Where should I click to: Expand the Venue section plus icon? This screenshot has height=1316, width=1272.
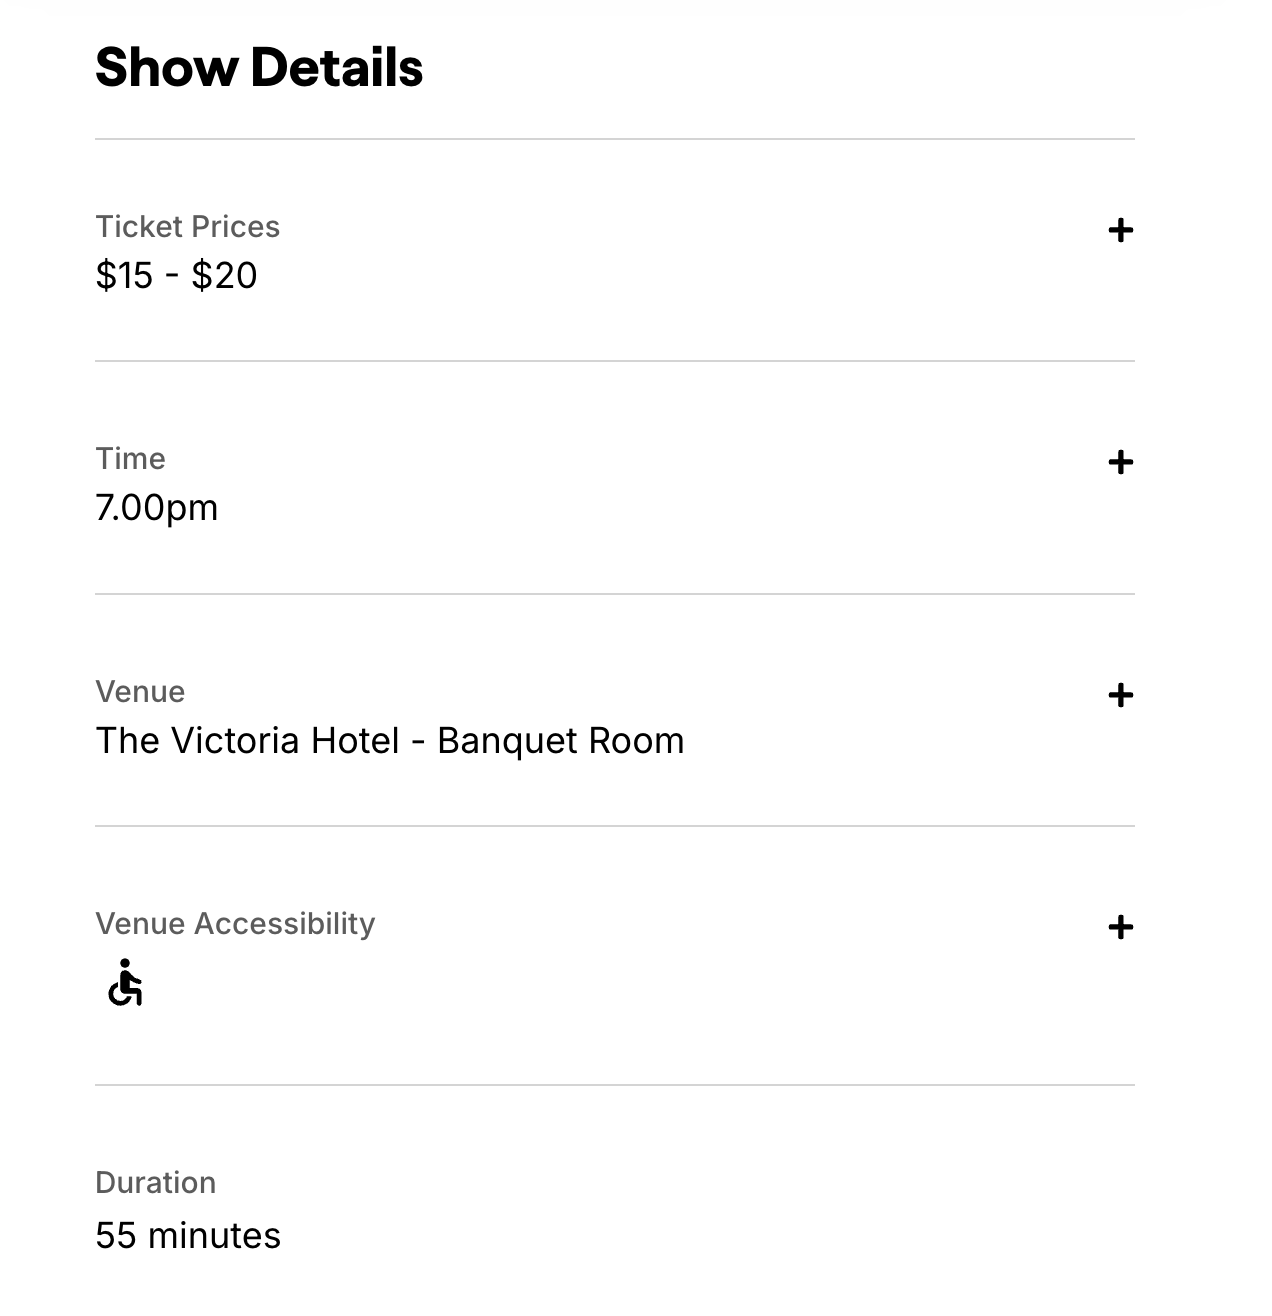1120,695
